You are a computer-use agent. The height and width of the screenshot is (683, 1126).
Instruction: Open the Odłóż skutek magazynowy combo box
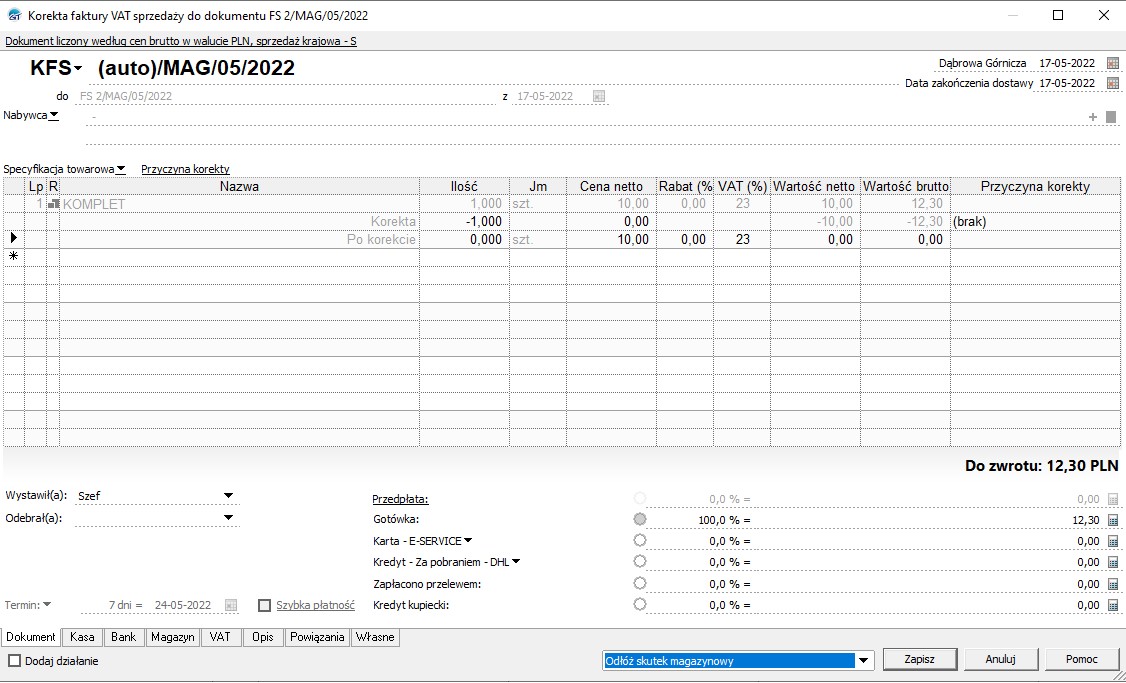pyautogui.click(x=865, y=660)
